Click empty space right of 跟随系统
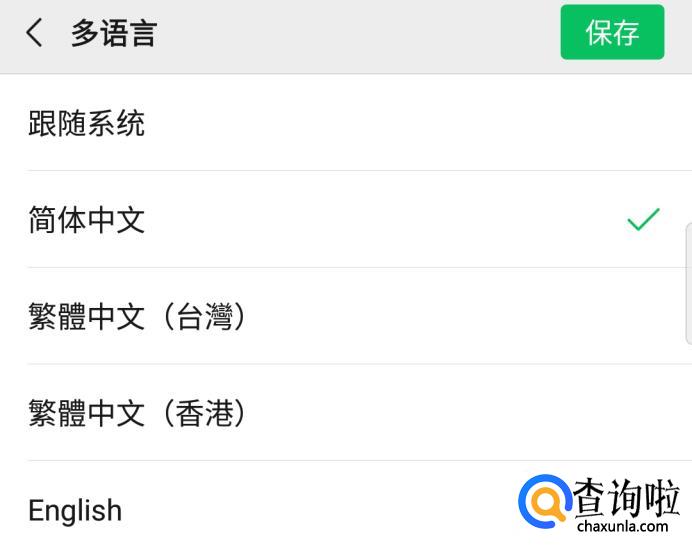The image size is (692, 557). click(x=420, y=123)
